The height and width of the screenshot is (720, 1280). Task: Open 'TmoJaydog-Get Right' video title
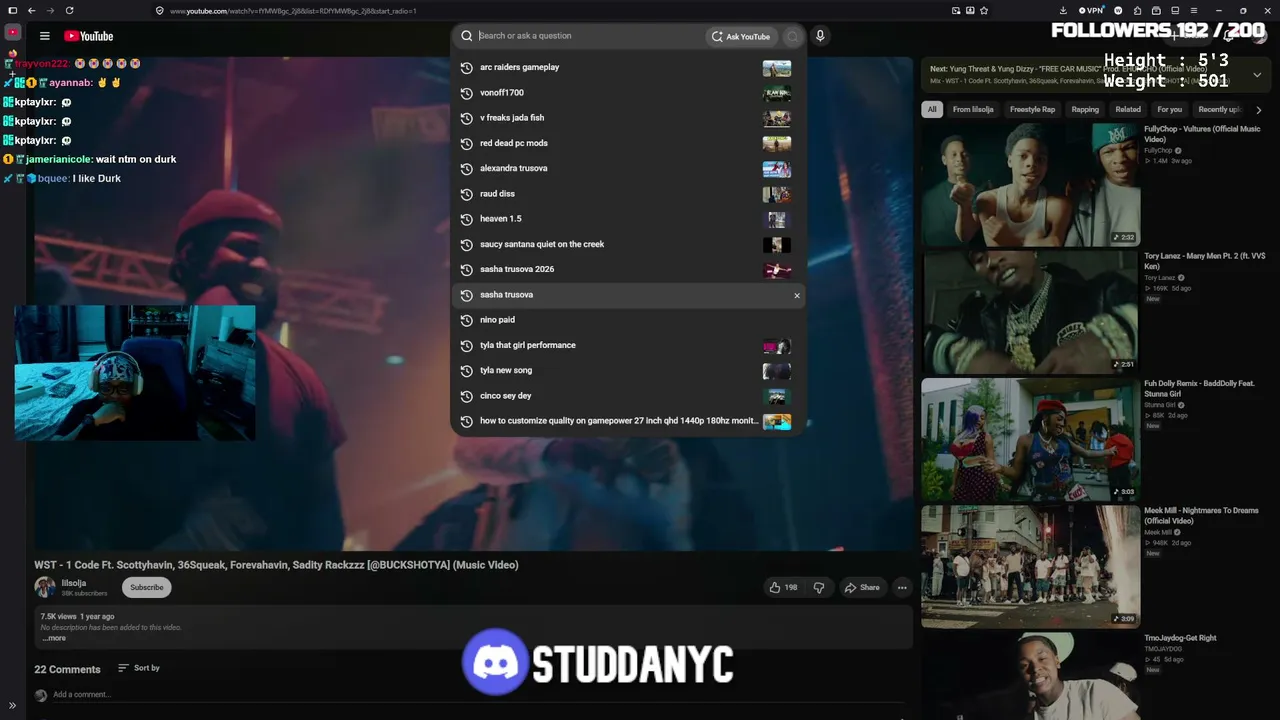[x=1180, y=638]
